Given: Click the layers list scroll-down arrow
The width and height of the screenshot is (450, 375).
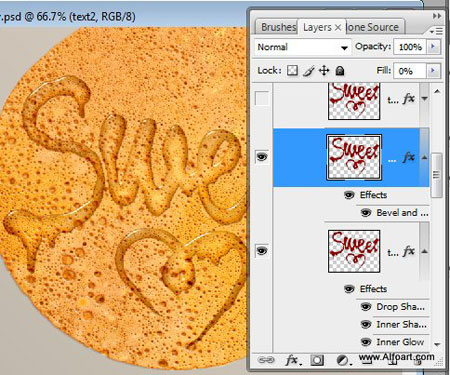Looking at the screenshot, I should click(437, 344).
